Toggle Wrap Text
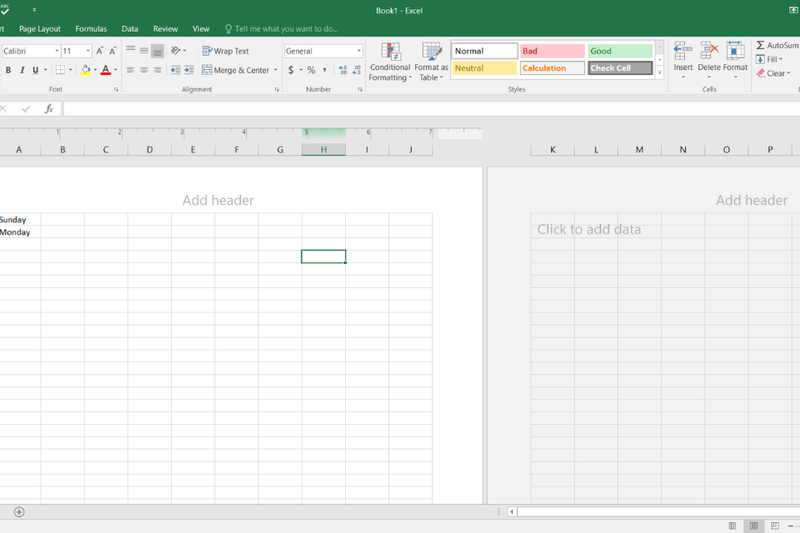Screen dimensions: 800x533 click(x=226, y=51)
